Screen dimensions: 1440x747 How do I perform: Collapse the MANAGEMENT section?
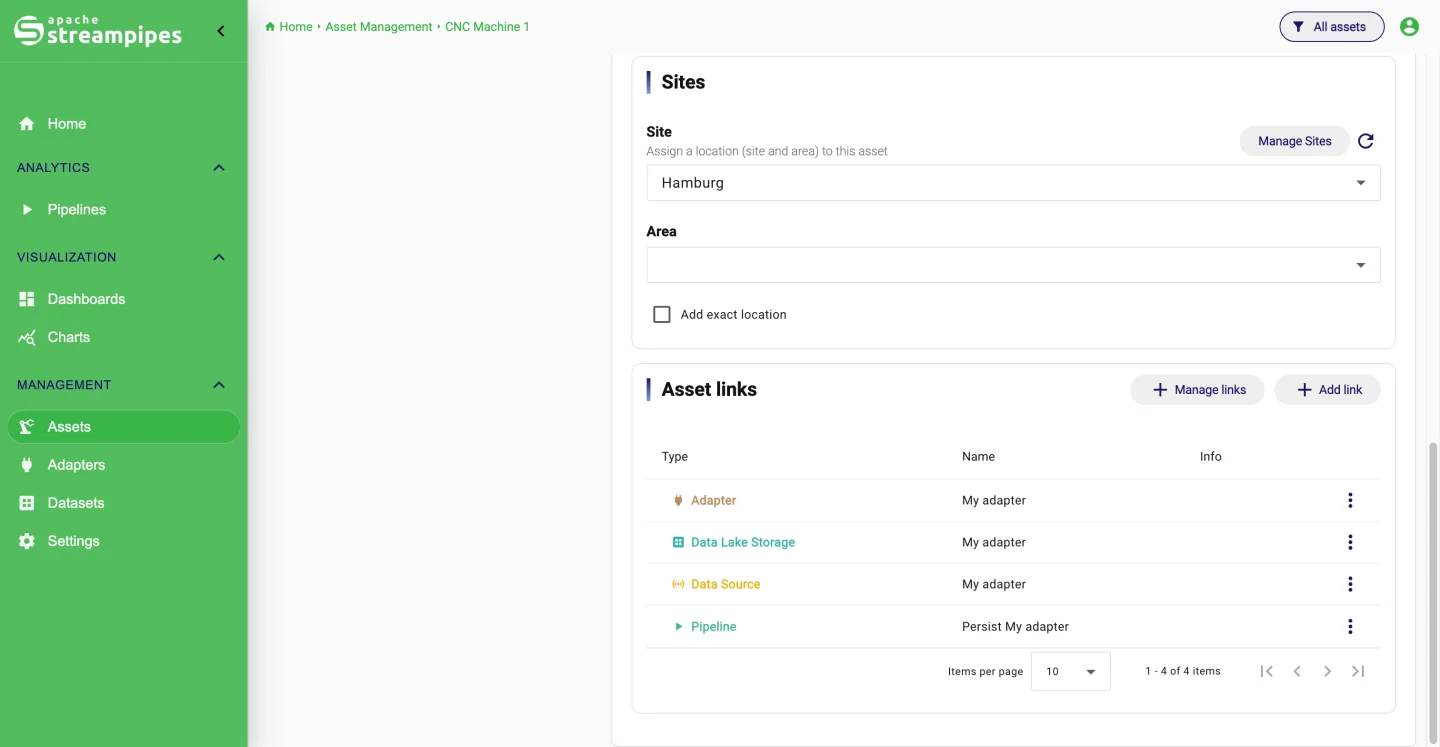pyautogui.click(x=219, y=385)
